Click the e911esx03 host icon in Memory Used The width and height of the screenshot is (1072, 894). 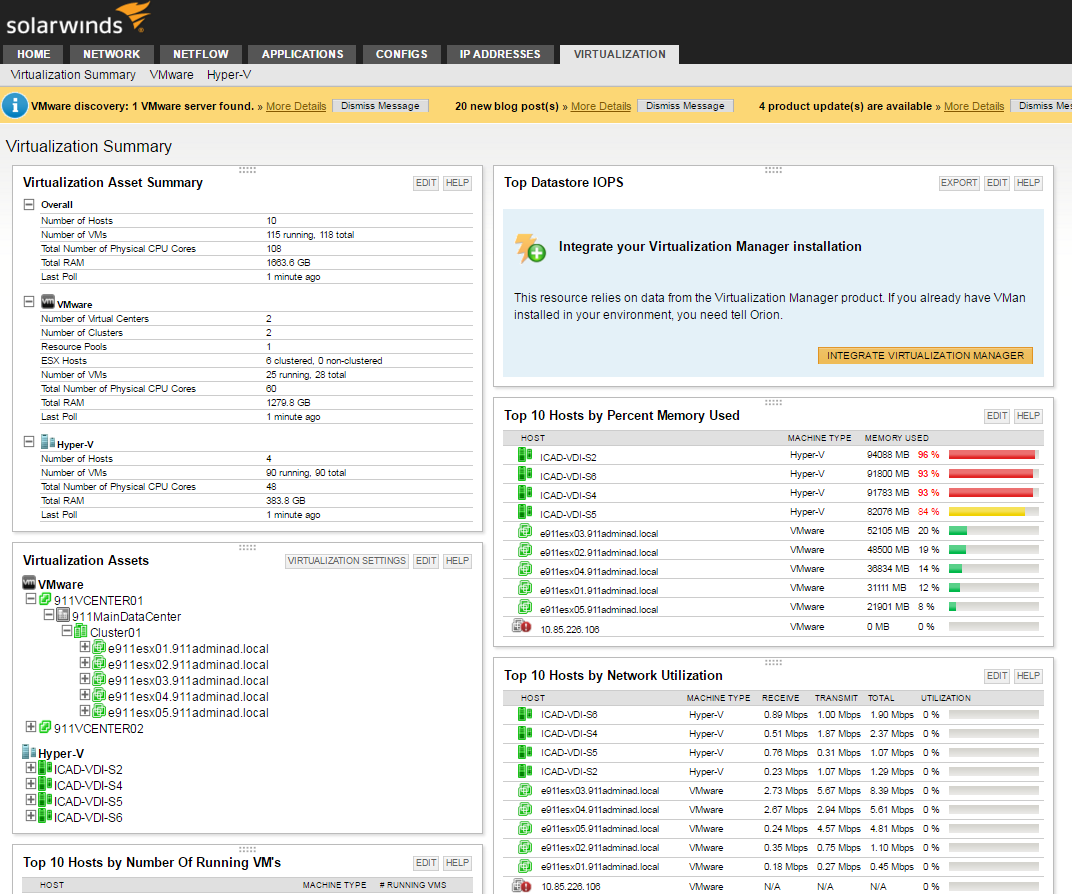point(525,531)
